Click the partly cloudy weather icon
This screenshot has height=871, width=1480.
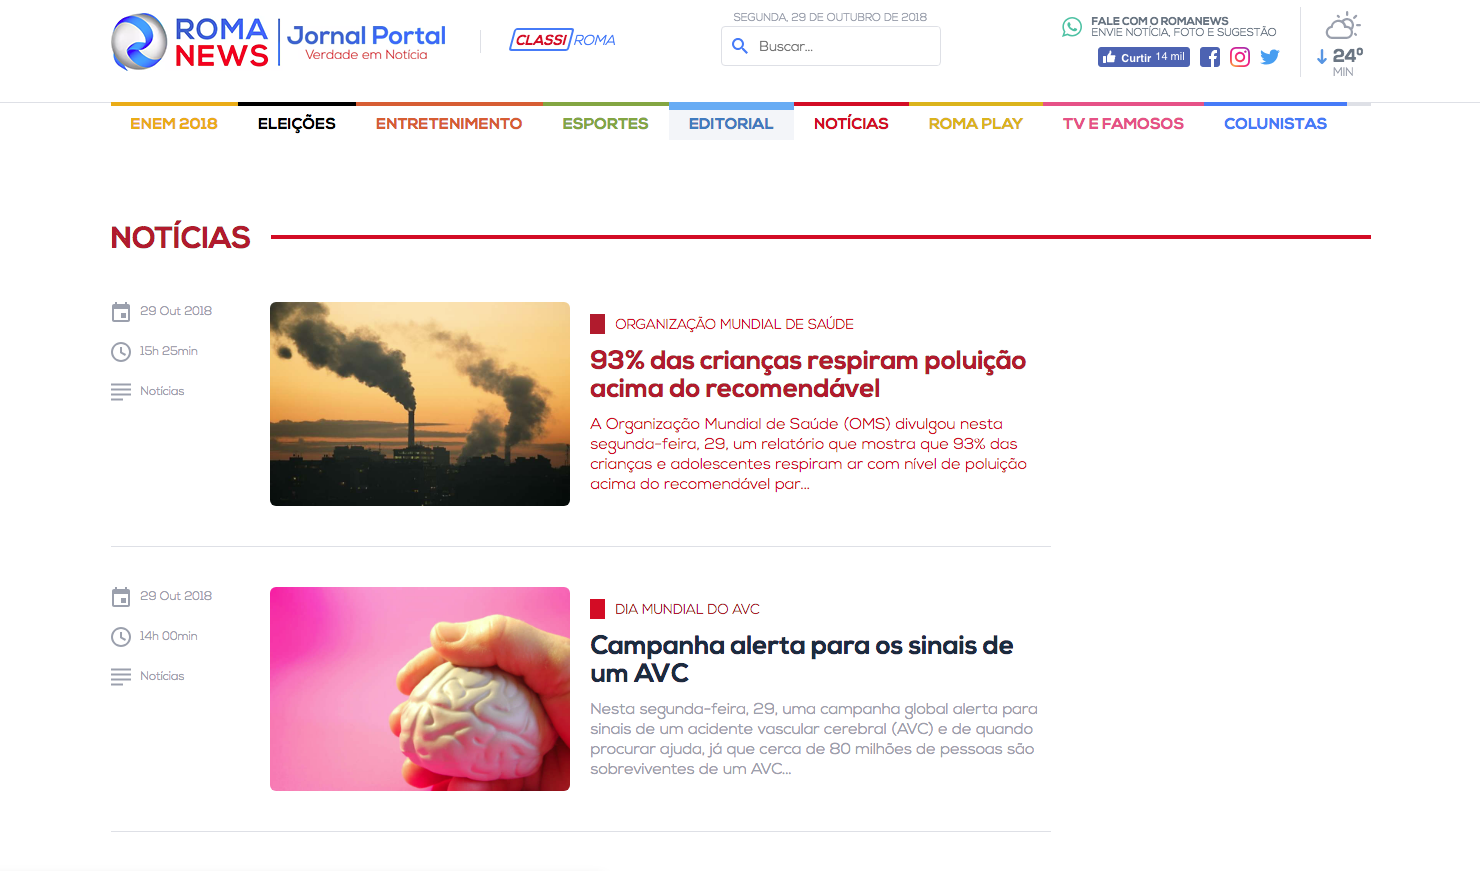click(x=1343, y=26)
